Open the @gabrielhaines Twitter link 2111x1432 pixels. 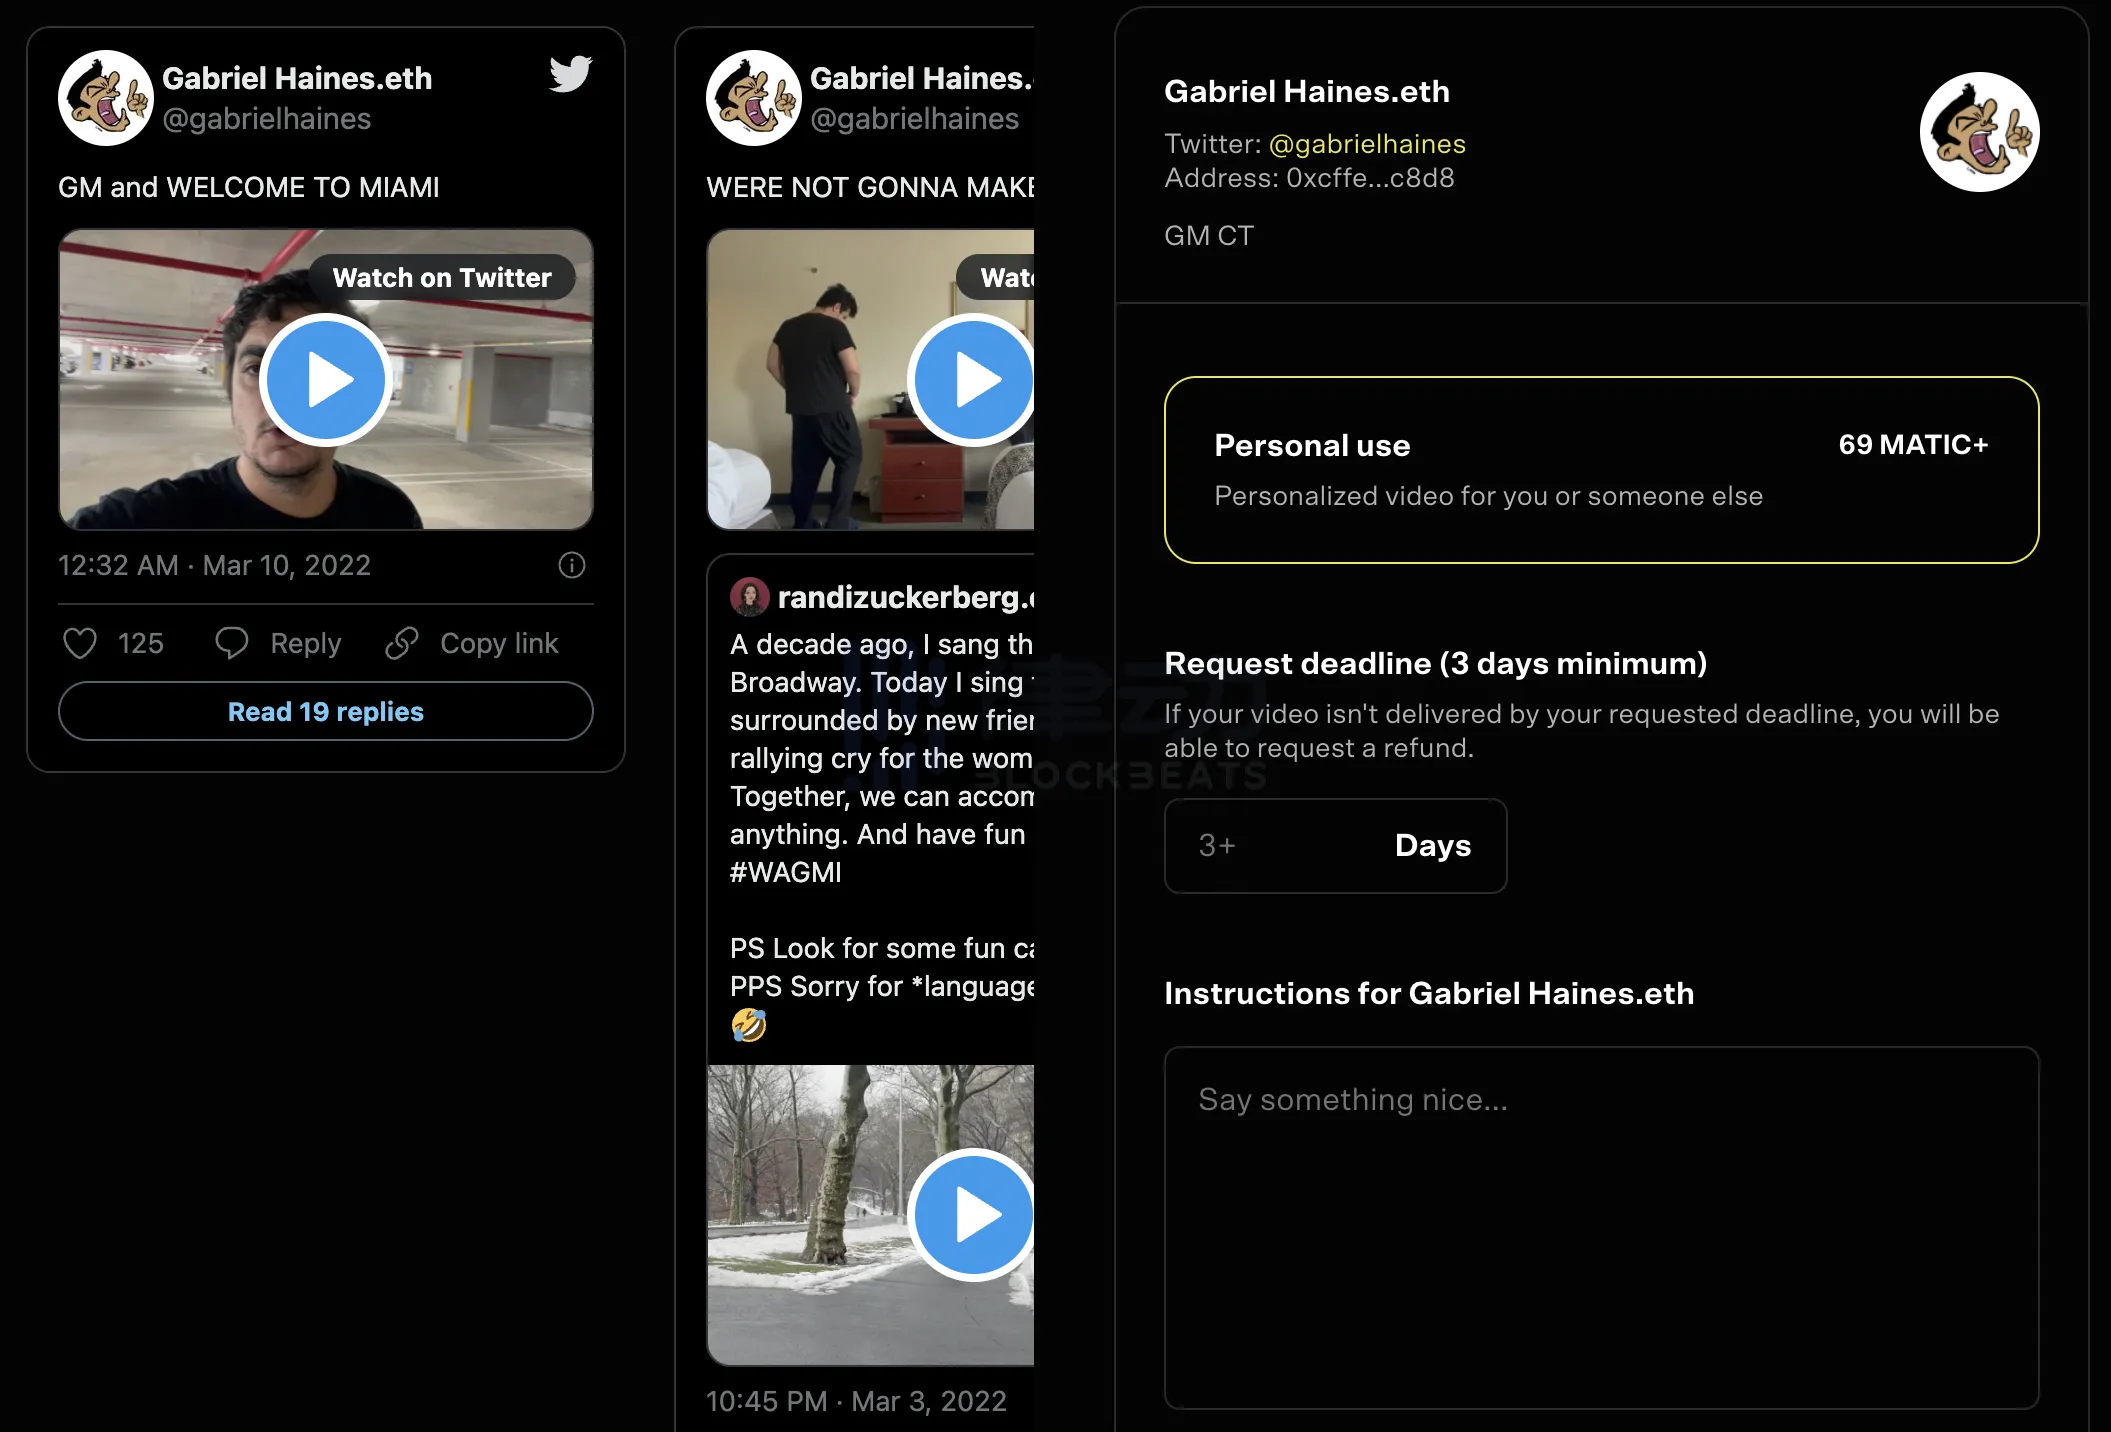click(x=1366, y=144)
